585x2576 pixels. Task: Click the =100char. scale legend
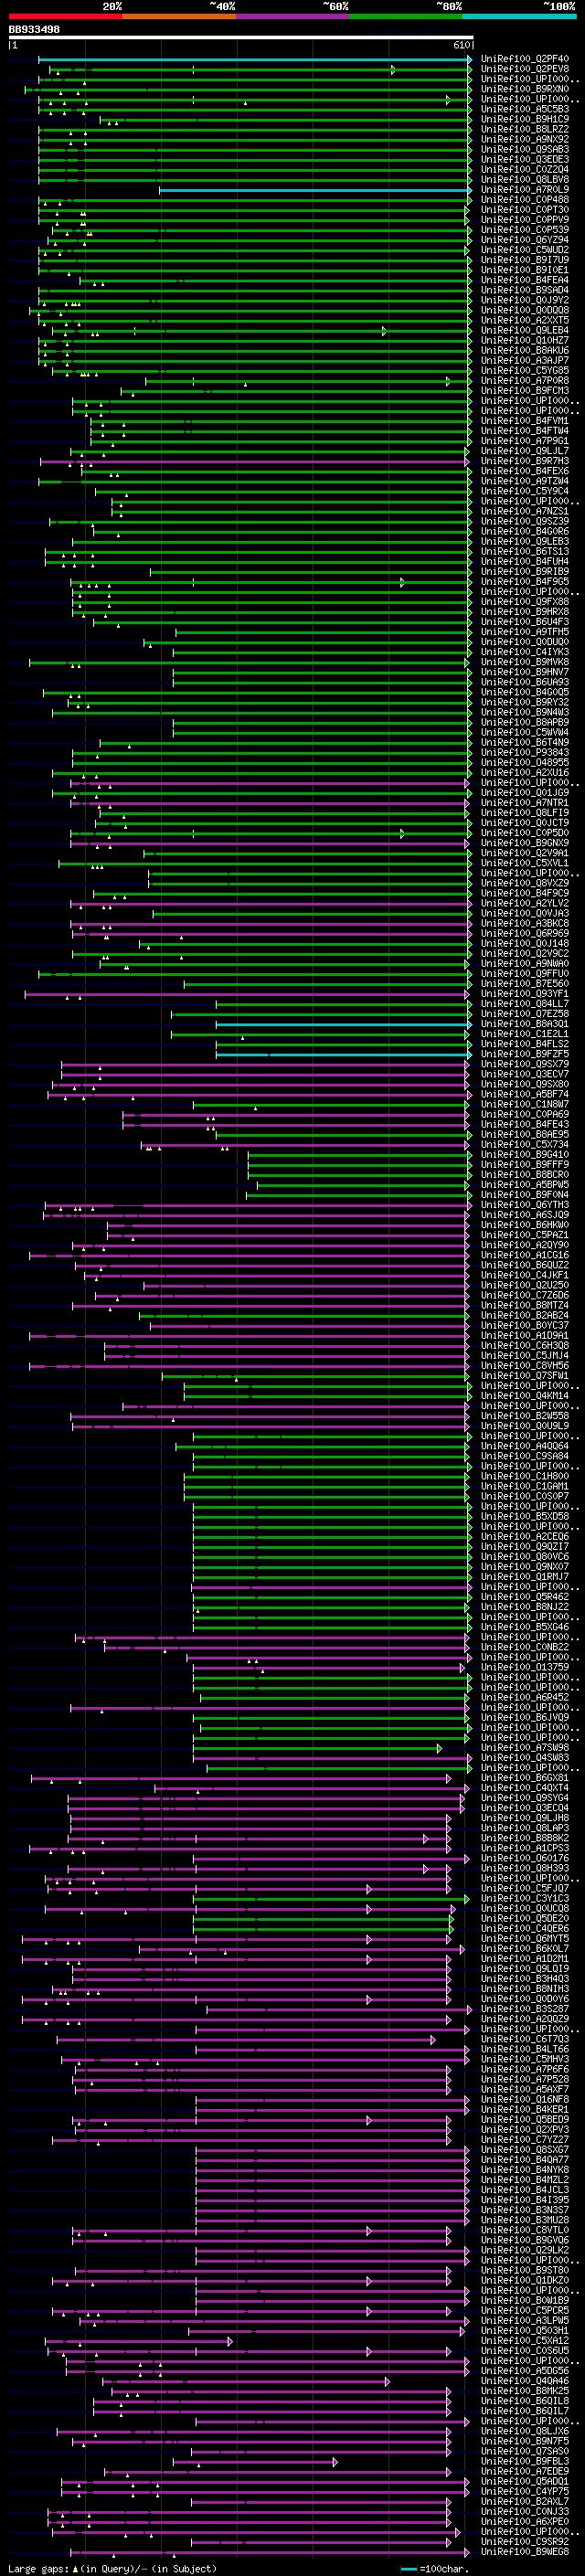433,2568
